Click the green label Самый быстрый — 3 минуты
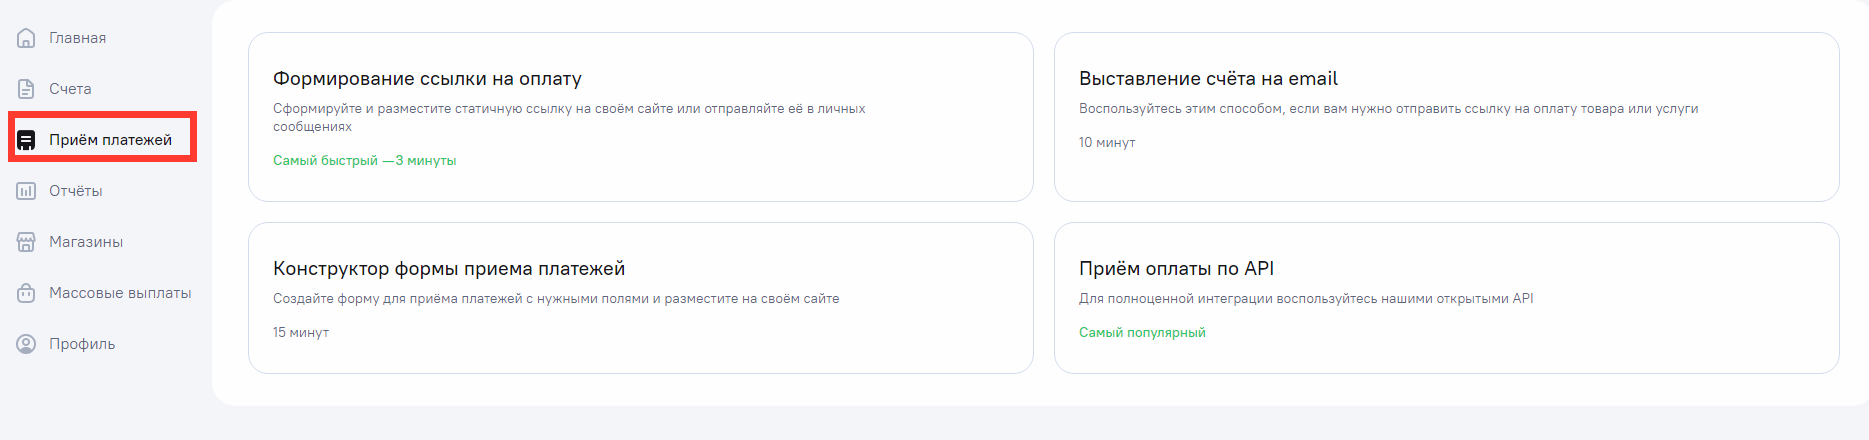Viewport: 1869px width, 440px height. [364, 161]
